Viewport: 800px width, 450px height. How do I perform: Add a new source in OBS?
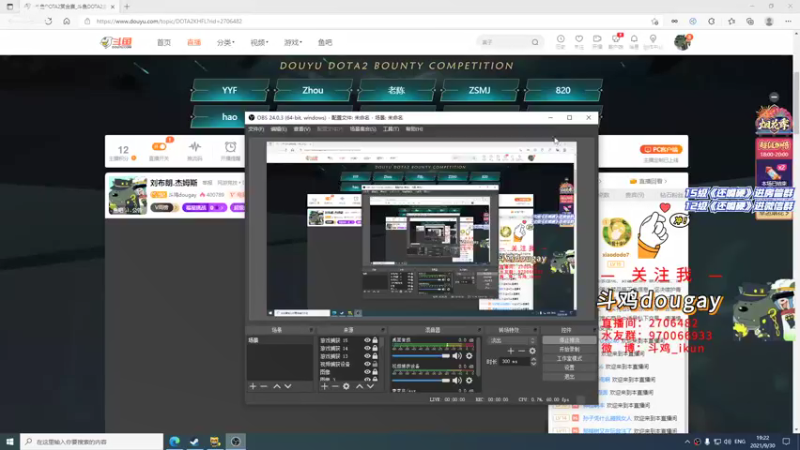click(324, 386)
